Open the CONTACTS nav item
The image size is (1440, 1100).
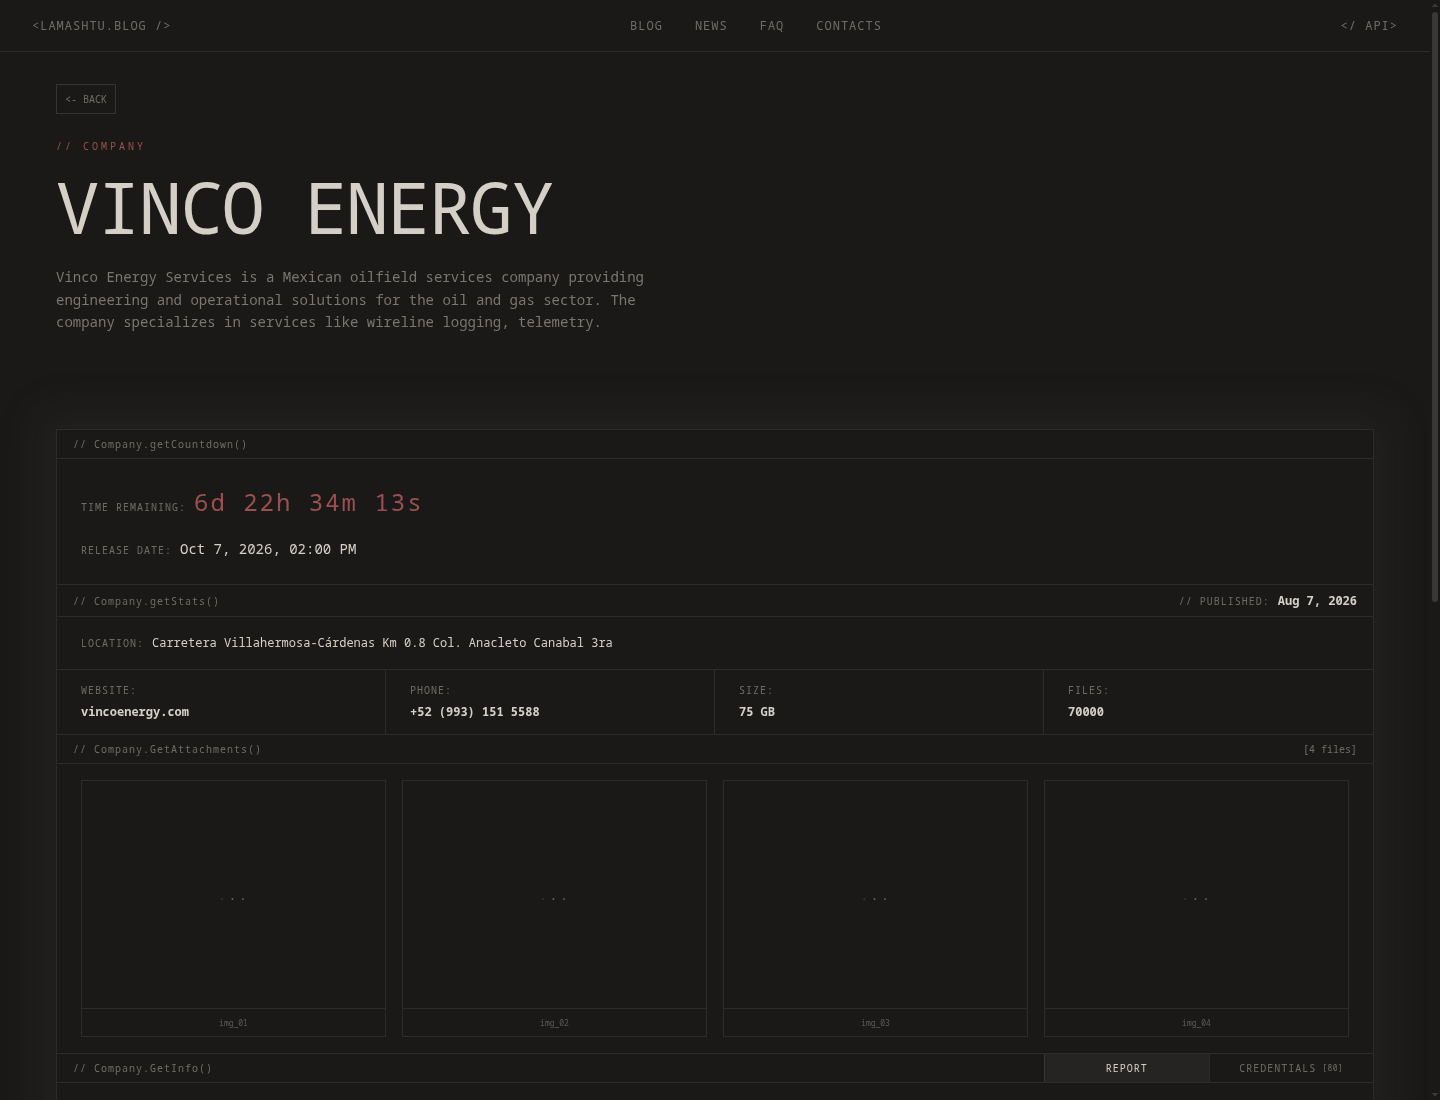tap(848, 26)
